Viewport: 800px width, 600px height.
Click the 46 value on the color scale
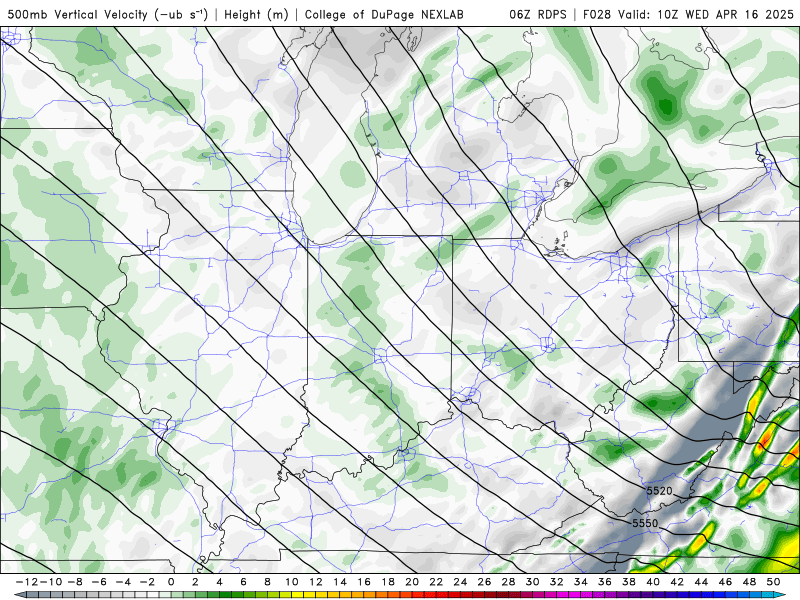pos(726,582)
